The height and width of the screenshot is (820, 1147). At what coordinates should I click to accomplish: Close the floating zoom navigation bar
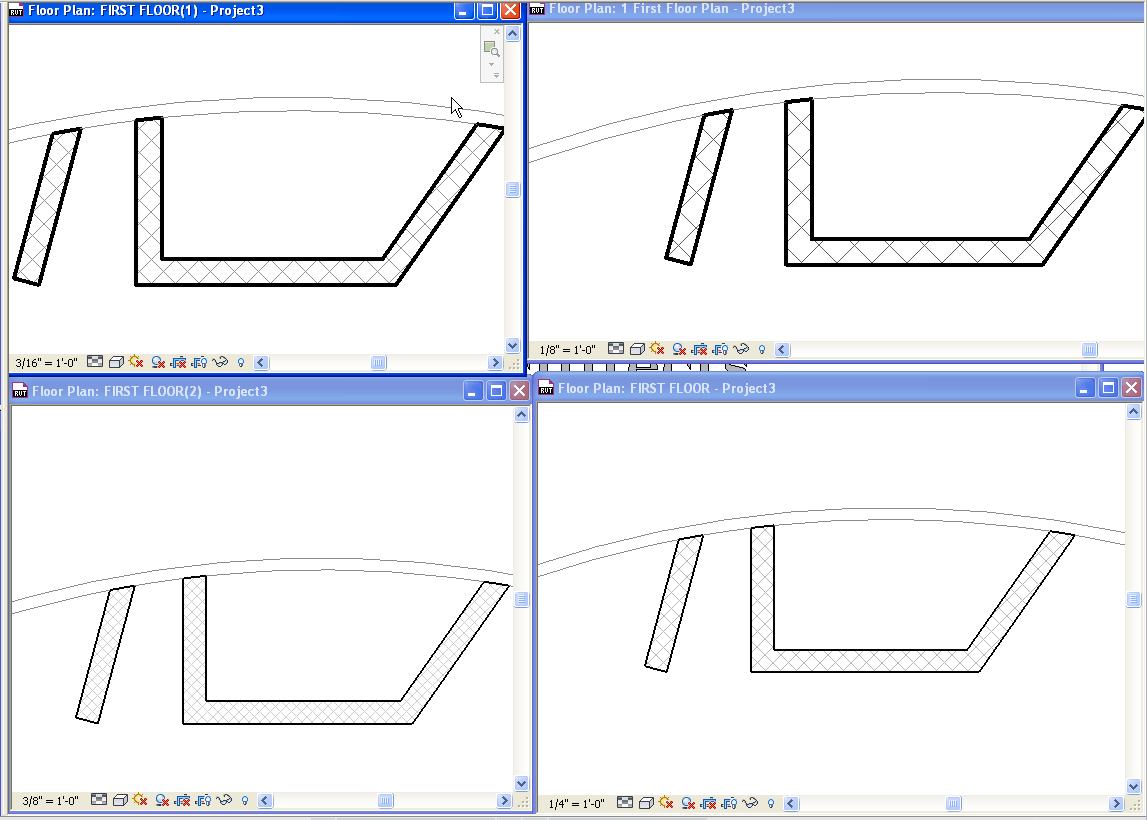click(497, 31)
